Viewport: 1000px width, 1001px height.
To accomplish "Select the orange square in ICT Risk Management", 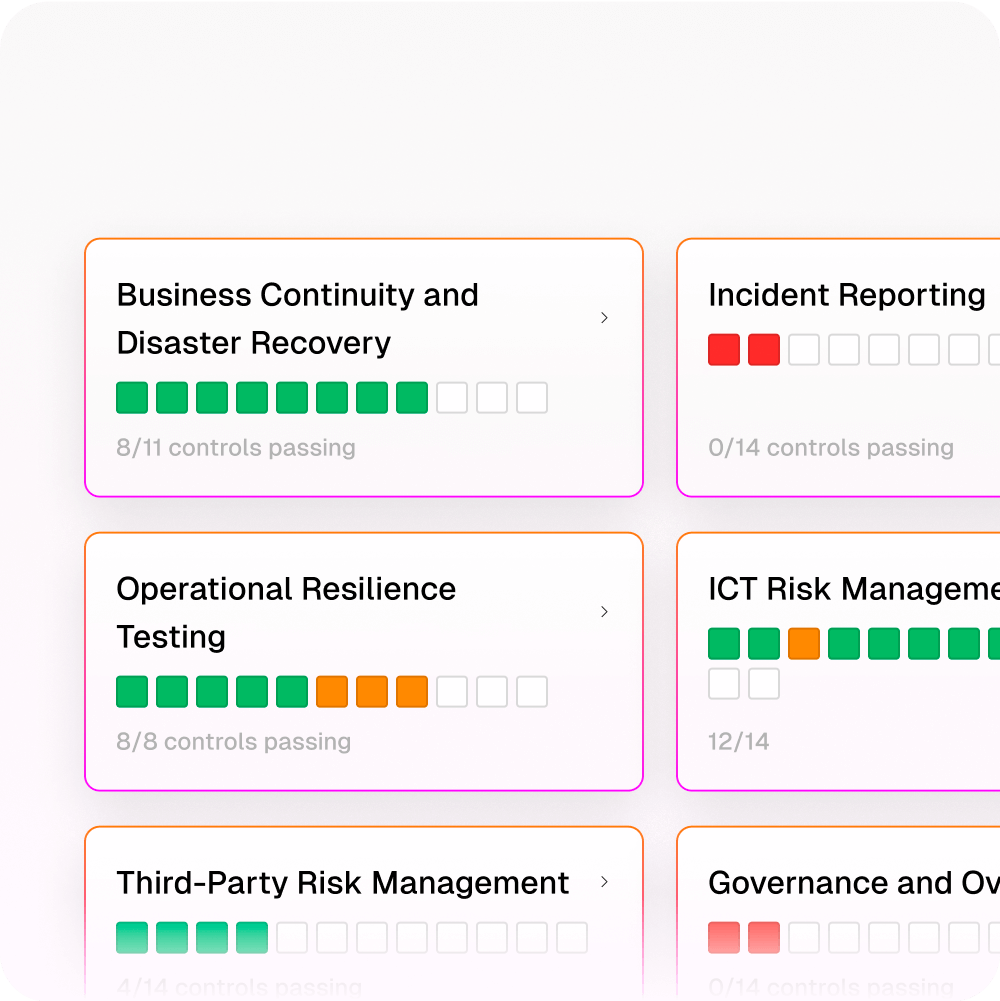I will coord(804,644).
